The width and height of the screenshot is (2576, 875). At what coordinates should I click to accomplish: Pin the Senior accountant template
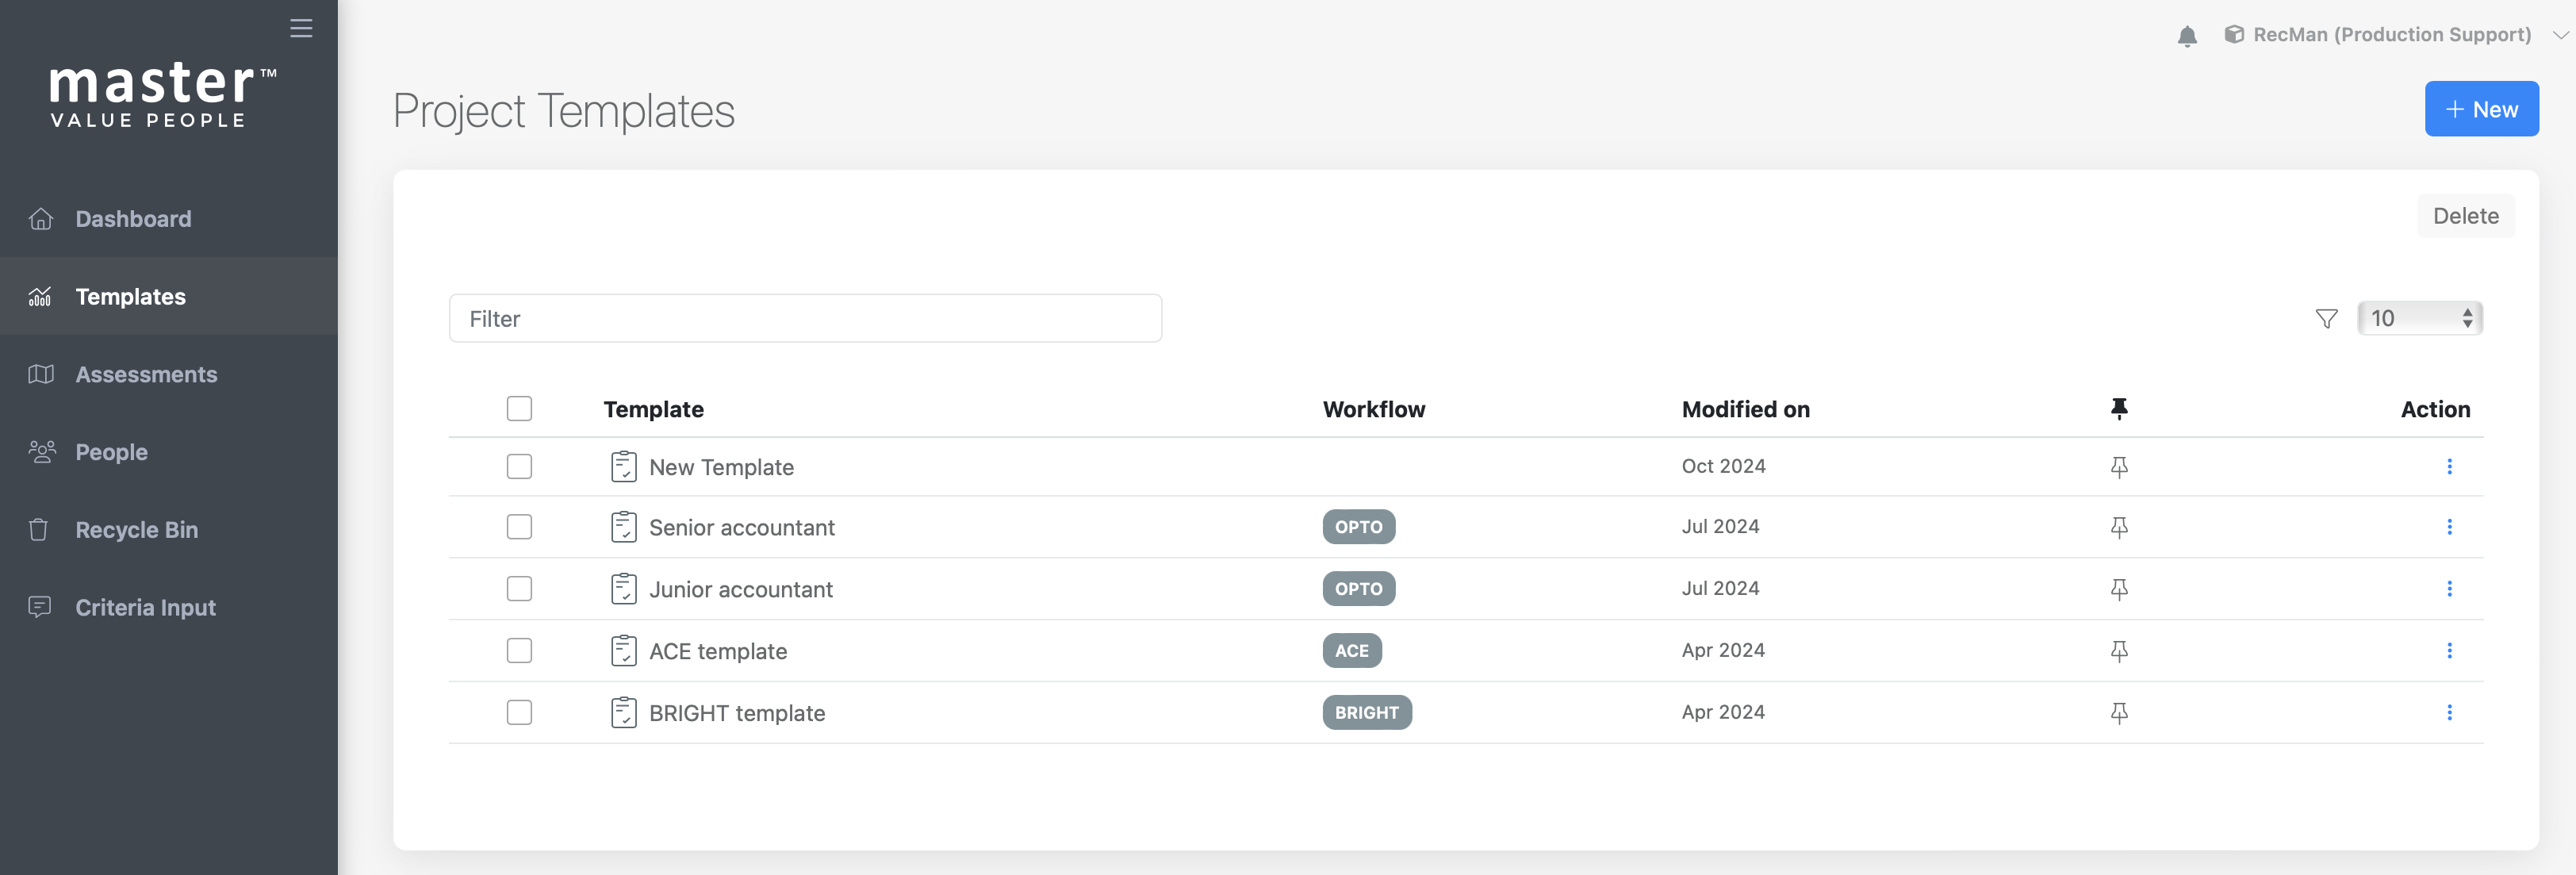(x=2118, y=527)
